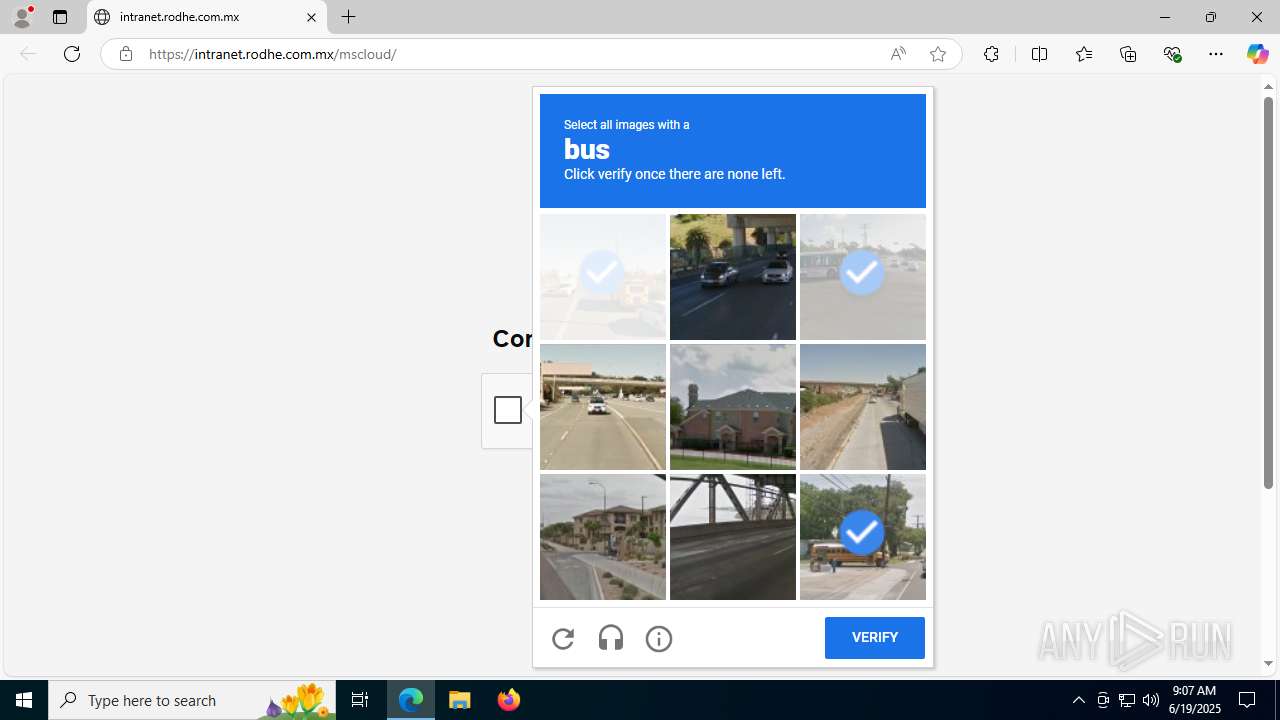Screen dimensions: 1280x720
Task: Open Microsoft Edge taskbar icon
Action: tap(411, 700)
